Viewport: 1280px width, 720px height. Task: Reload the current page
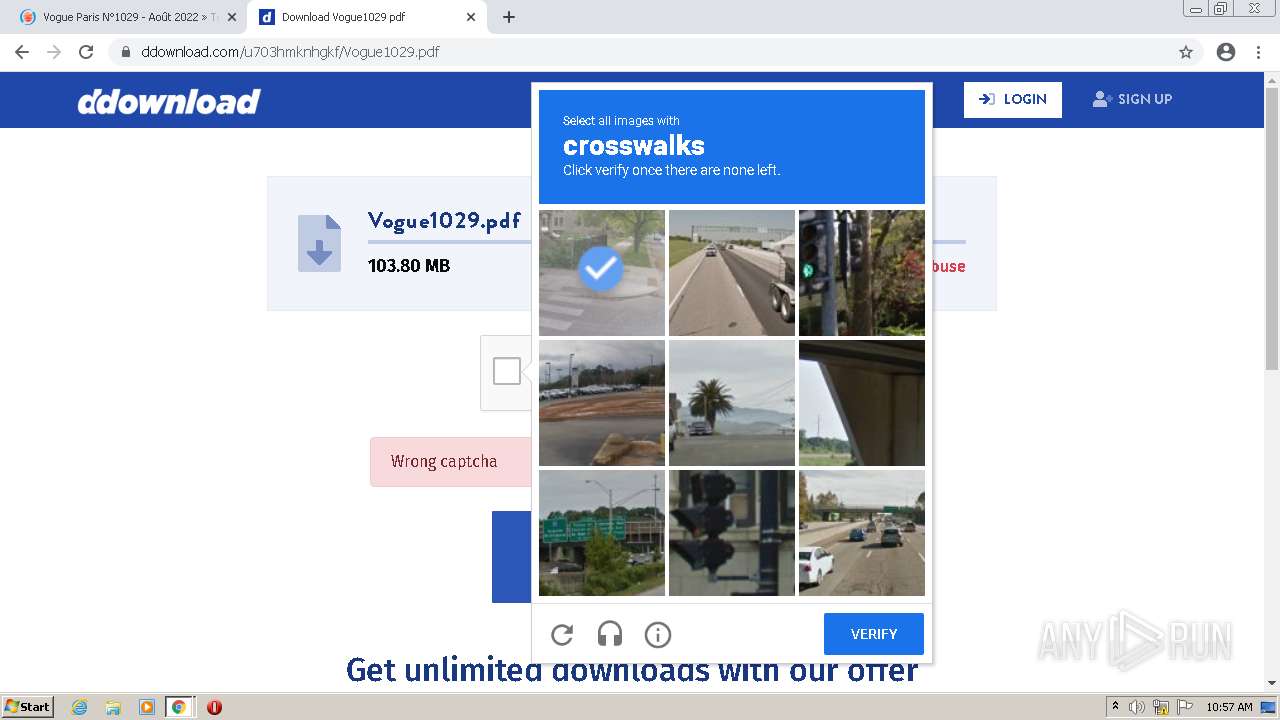tap(86, 52)
